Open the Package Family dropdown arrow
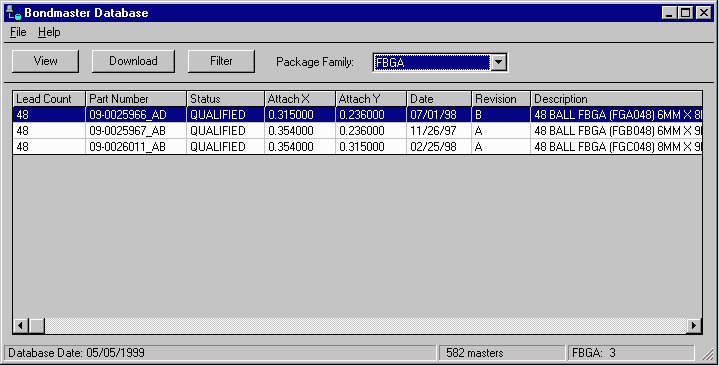This screenshot has height=366, width=719. (x=498, y=62)
